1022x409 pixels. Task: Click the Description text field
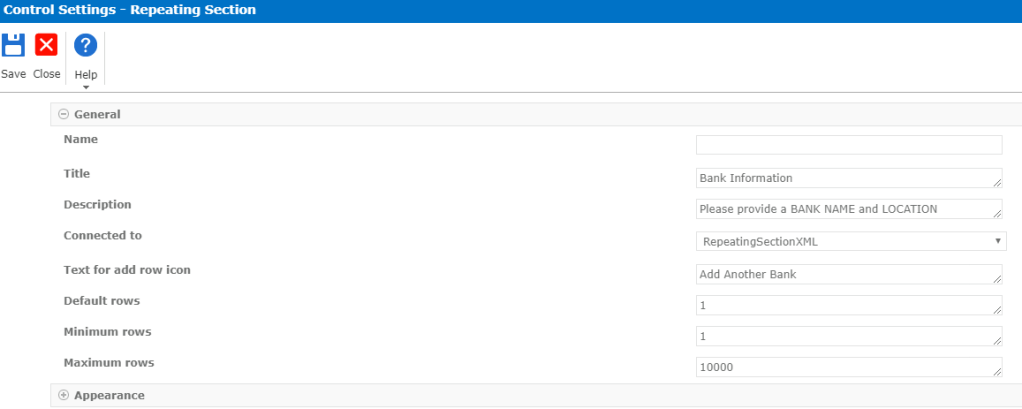[845, 209]
